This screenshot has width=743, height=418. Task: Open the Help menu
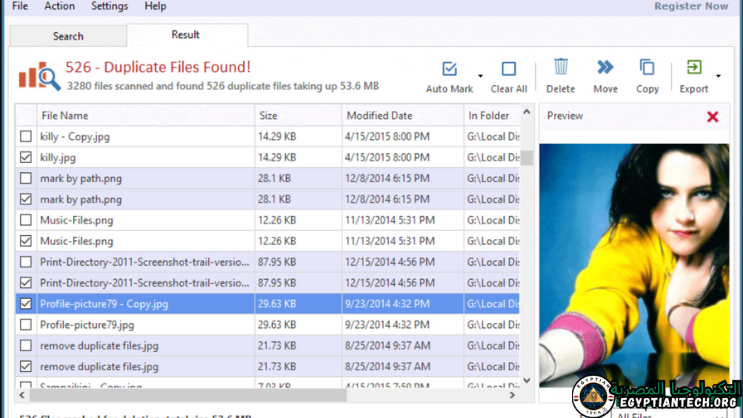(155, 6)
